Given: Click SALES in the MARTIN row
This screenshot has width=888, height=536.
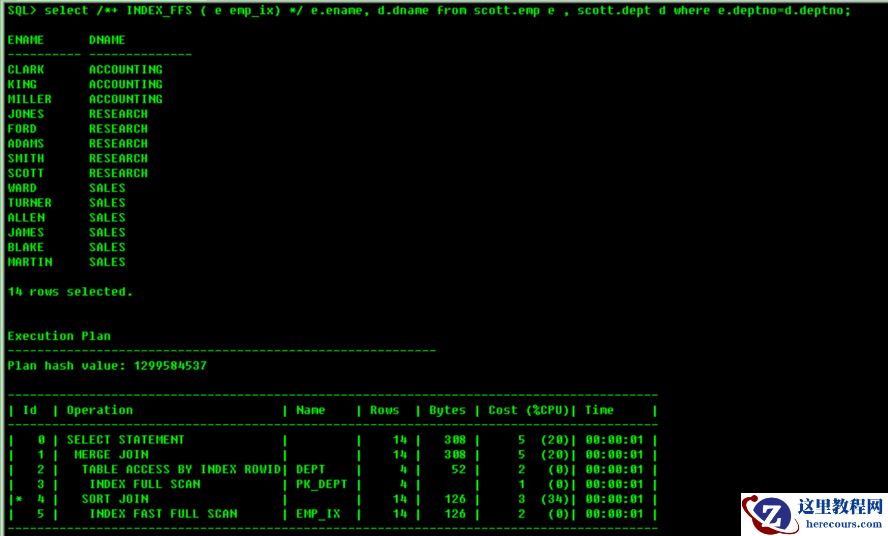Looking at the screenshot, I should pos(107,262).
